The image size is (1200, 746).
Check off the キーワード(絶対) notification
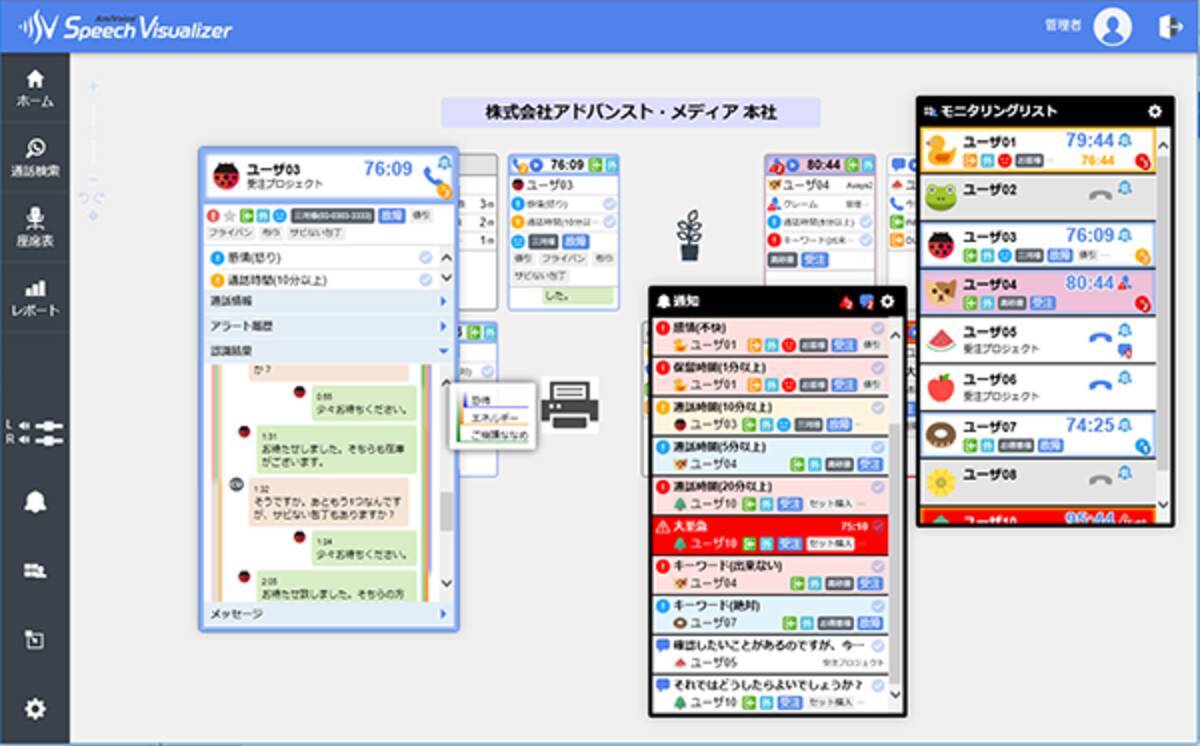pyautogui.click(x=877, y=605)
